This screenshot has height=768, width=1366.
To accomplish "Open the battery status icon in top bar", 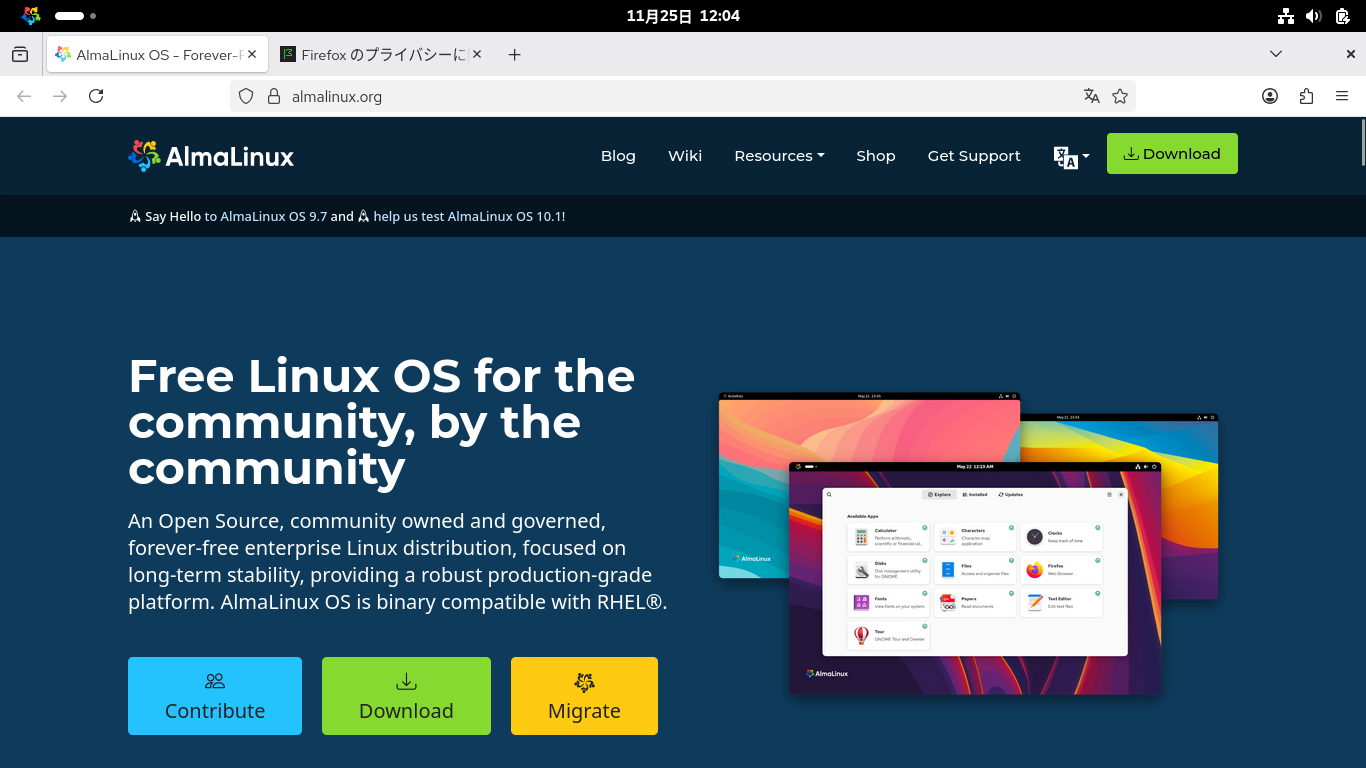I will (x=1342, y=16).
